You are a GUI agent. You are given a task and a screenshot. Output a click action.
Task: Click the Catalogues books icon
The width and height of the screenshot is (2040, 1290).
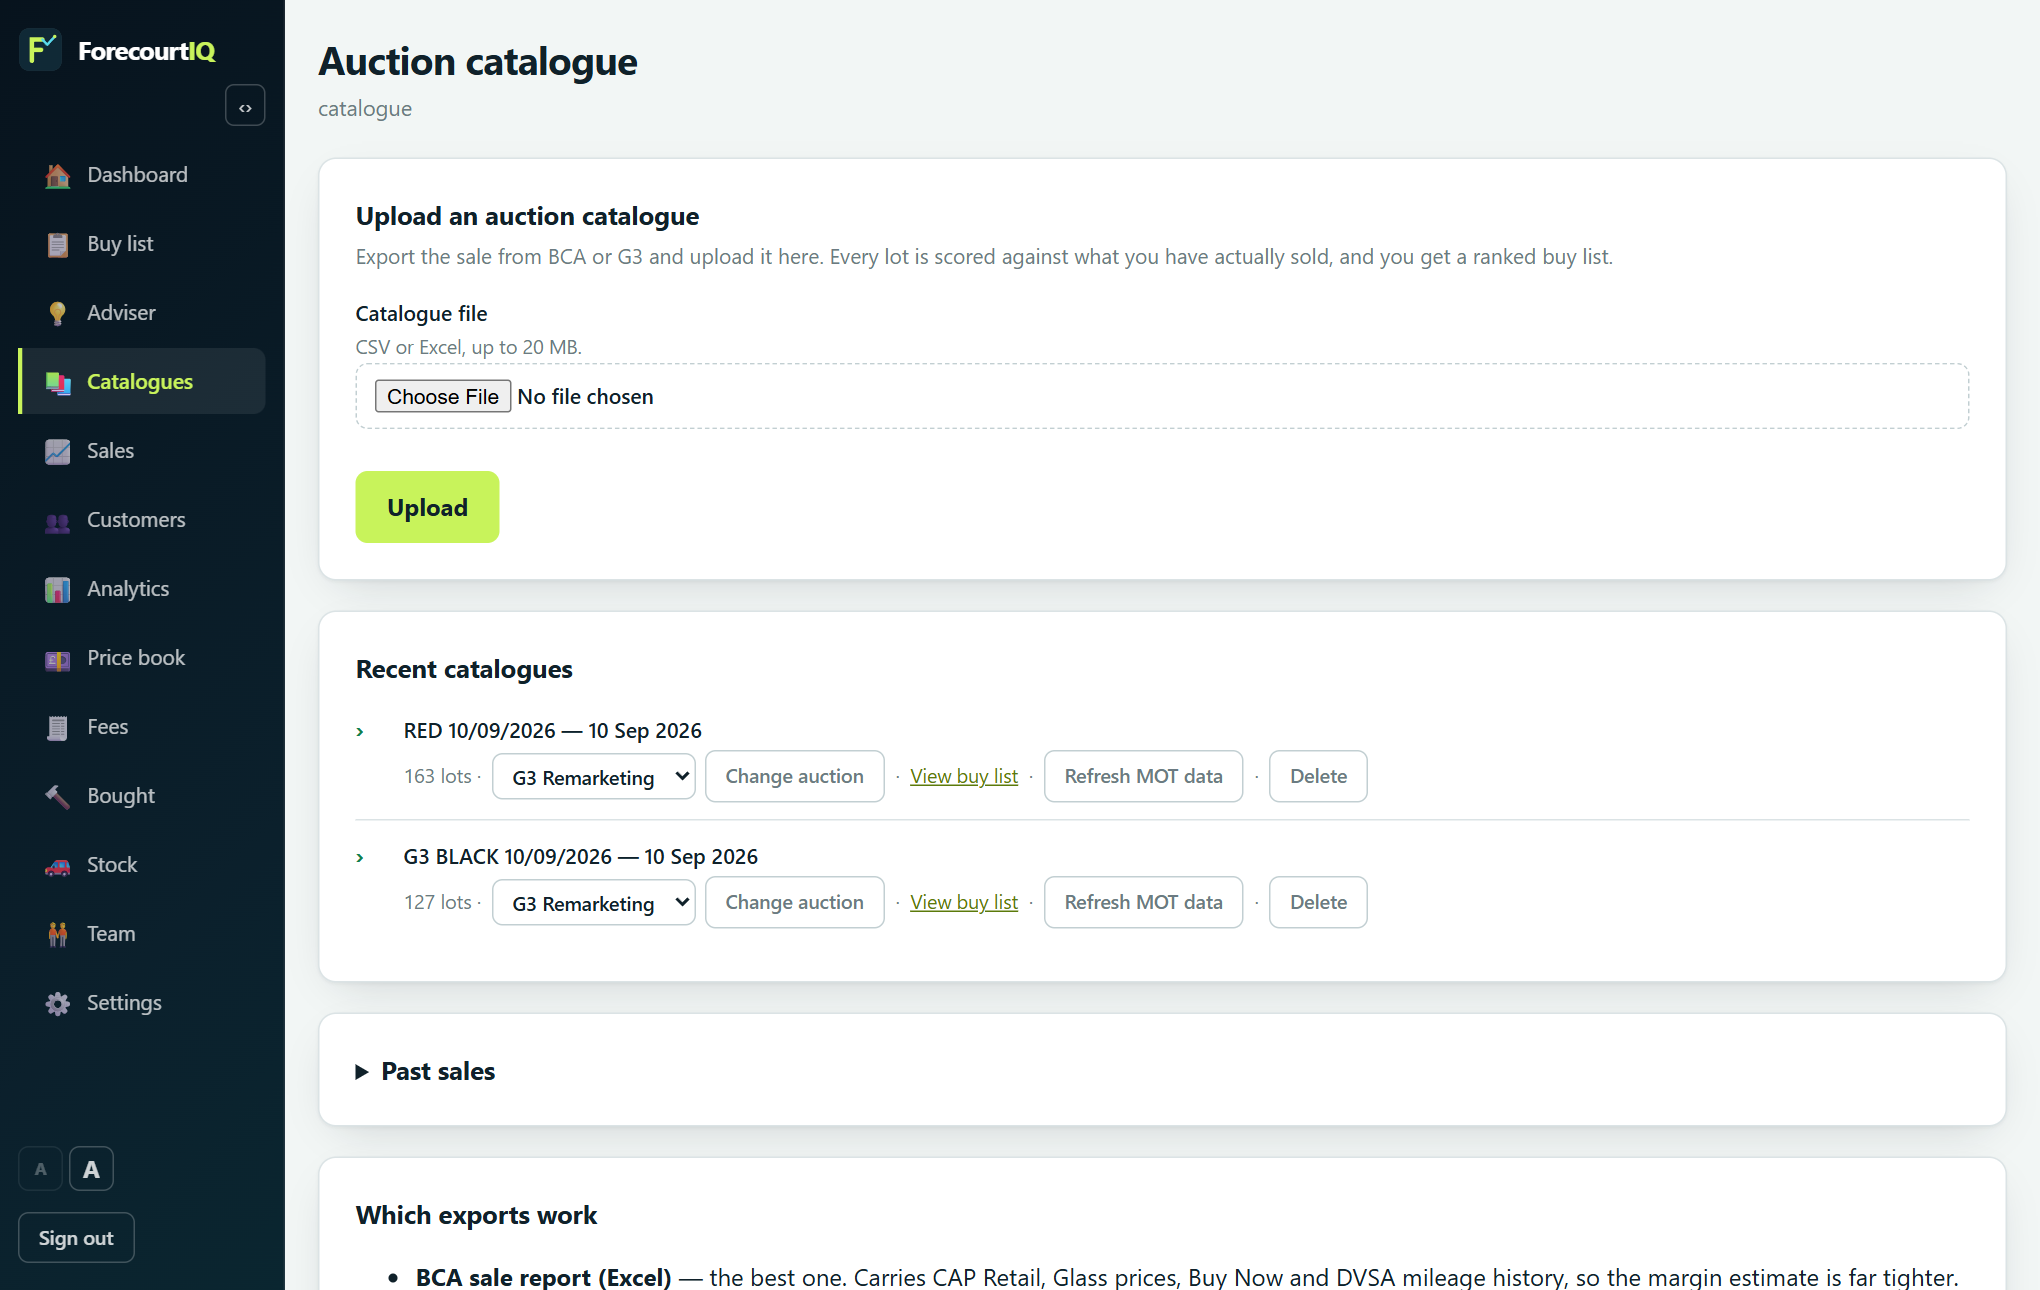point(58,382)
